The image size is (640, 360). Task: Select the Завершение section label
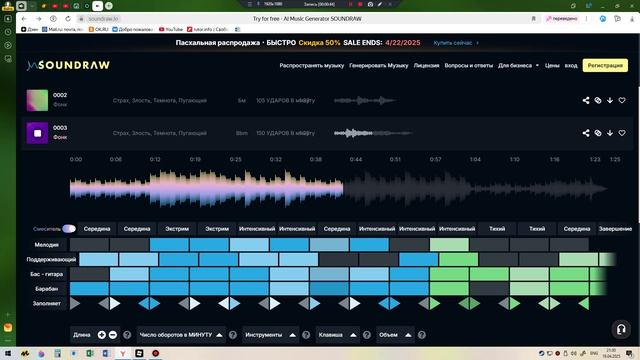point(615,229)
